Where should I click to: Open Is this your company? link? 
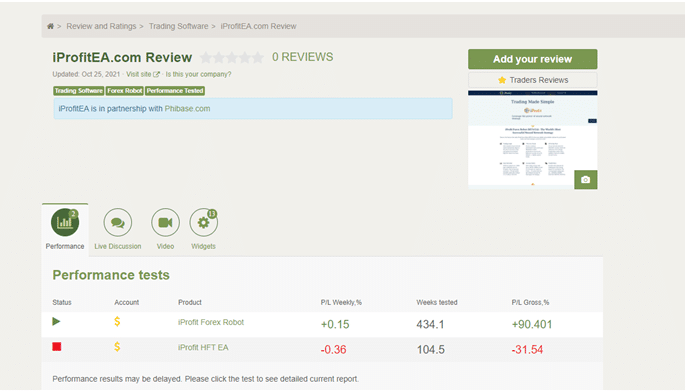[198, 74]
